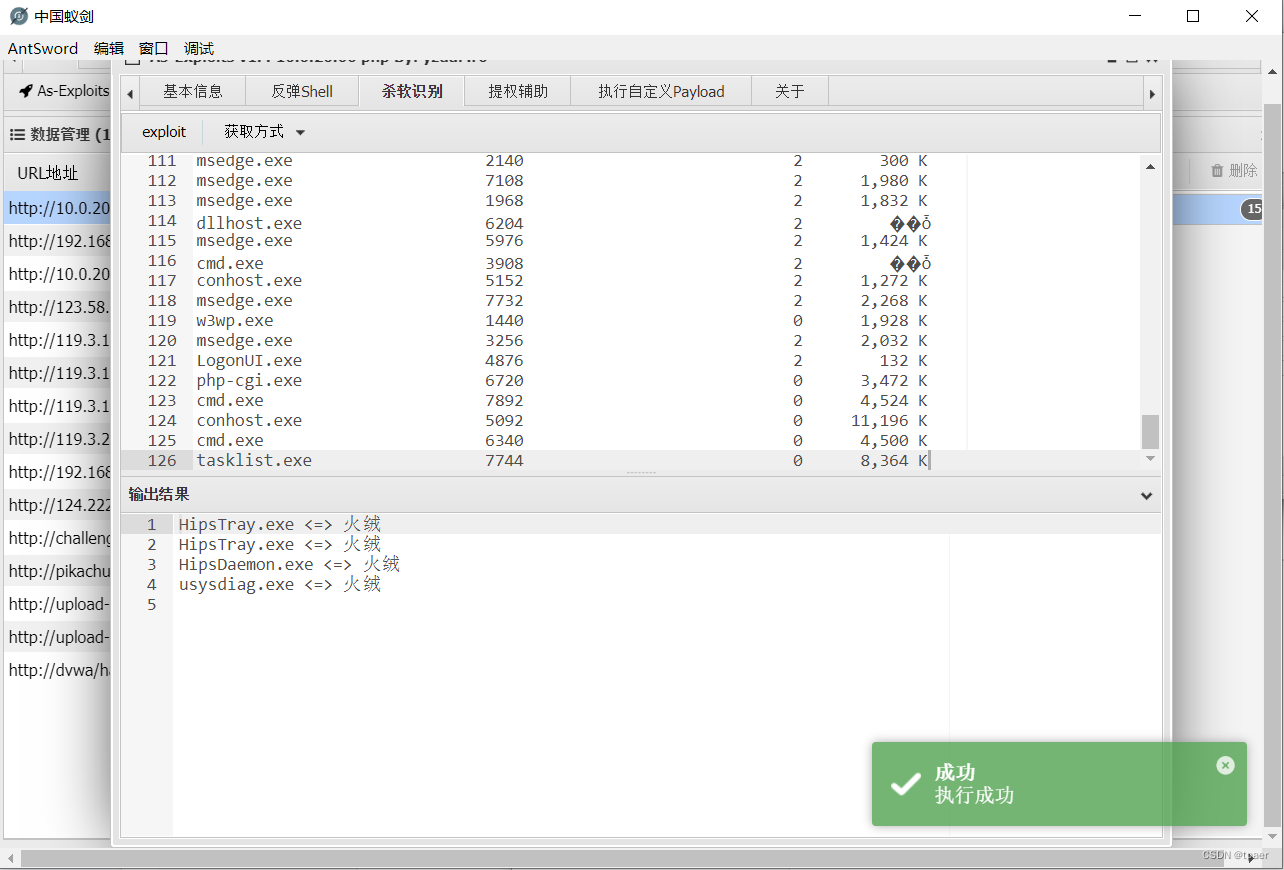Viewport: 1284px width, 870px height.
Task: Select the http://123.58. URL entry
Action: (59, 307)
